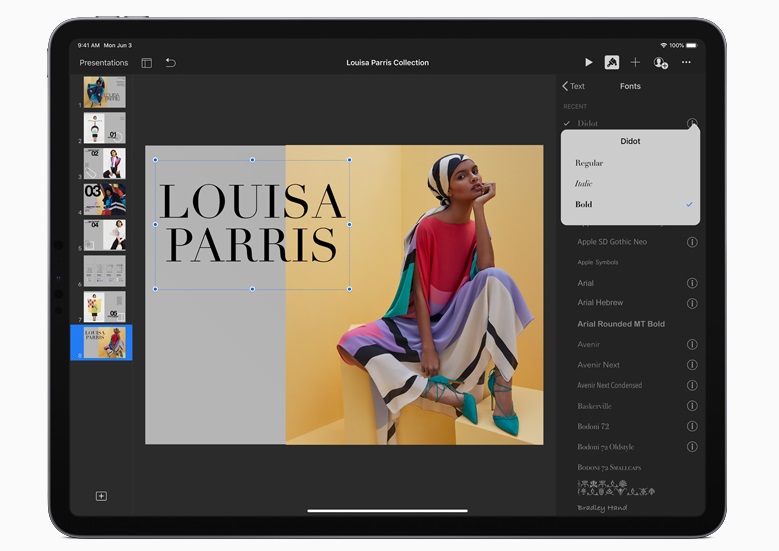This screenshot has width=779, height=551.
Task: Tap the add slide button below navigator
Action: click(101, 496)
